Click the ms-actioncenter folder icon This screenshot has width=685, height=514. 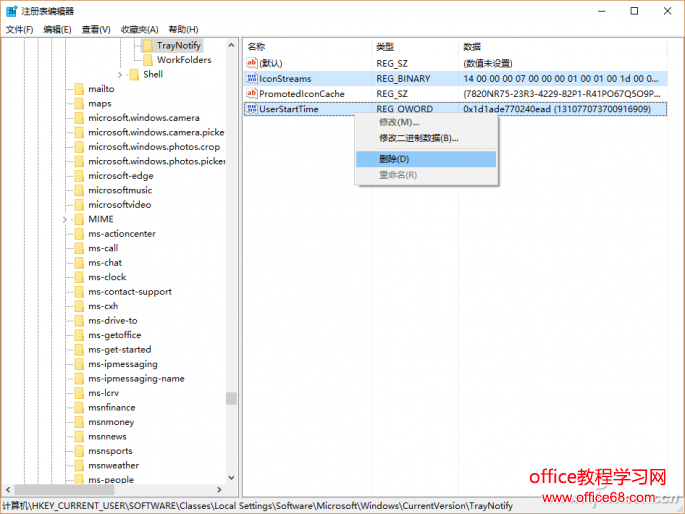click(x=79, y=234)
